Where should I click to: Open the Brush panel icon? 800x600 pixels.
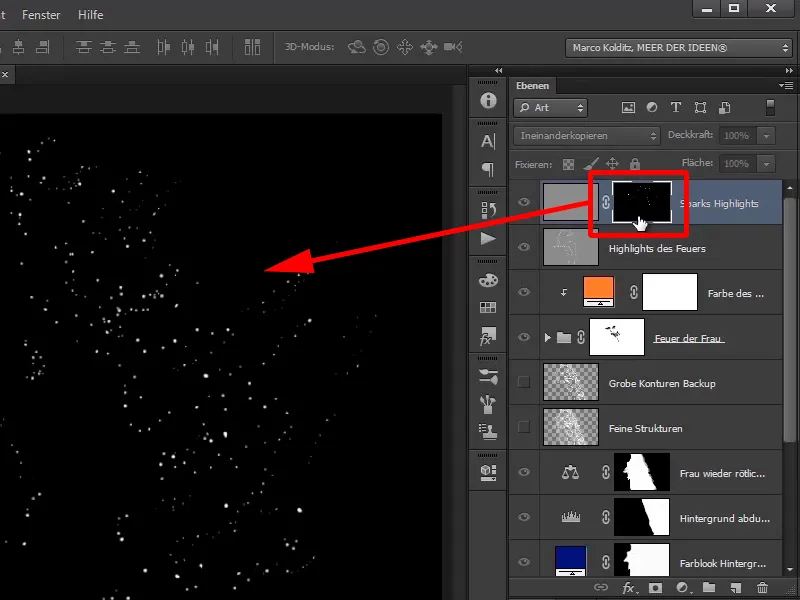click(x=488, y=404)
